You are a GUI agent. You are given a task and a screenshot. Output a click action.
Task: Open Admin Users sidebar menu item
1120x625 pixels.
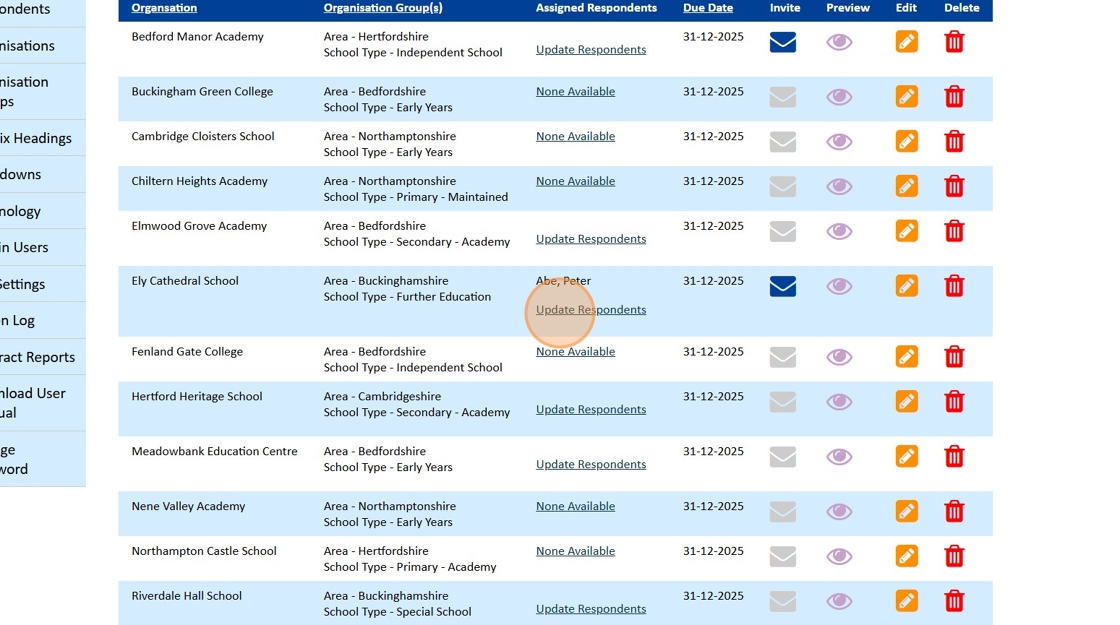point(43,247)
